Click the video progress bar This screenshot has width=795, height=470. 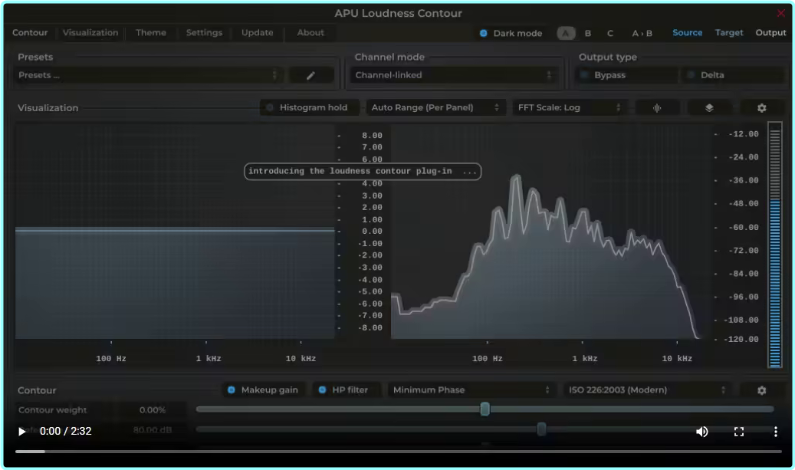(398, 451)
